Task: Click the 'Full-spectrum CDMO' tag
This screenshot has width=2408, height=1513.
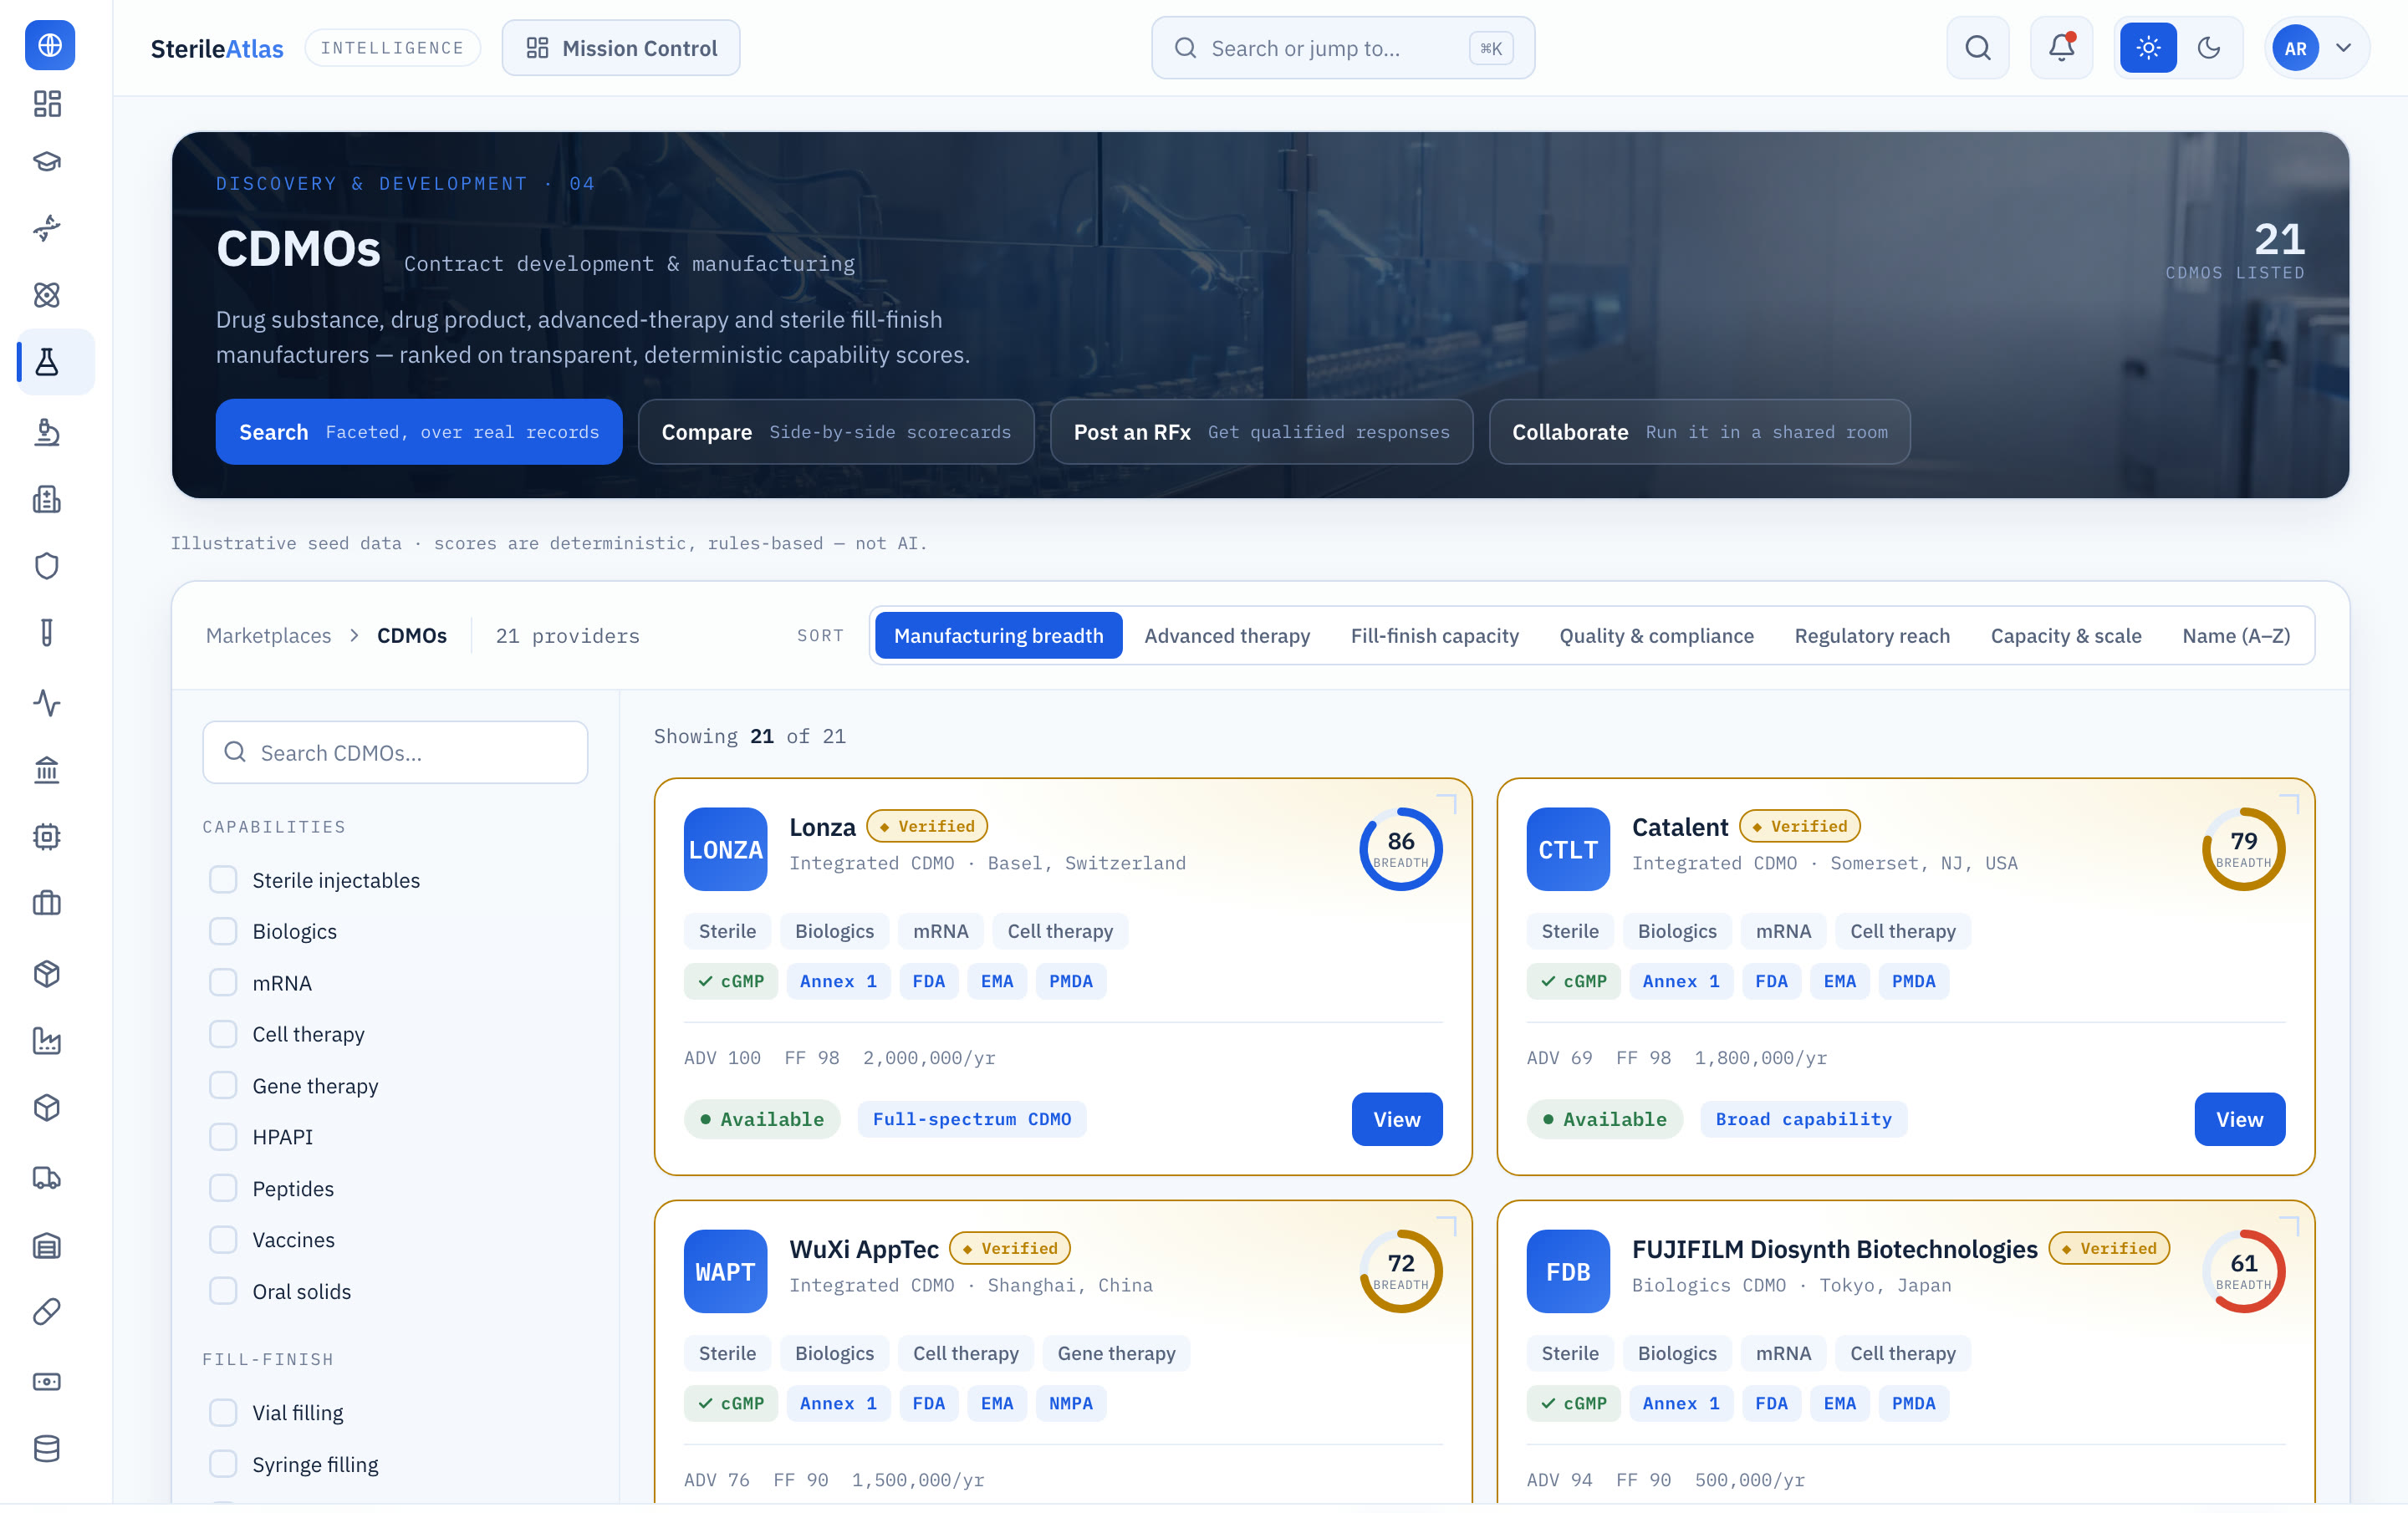Action: click(972, 1119)
